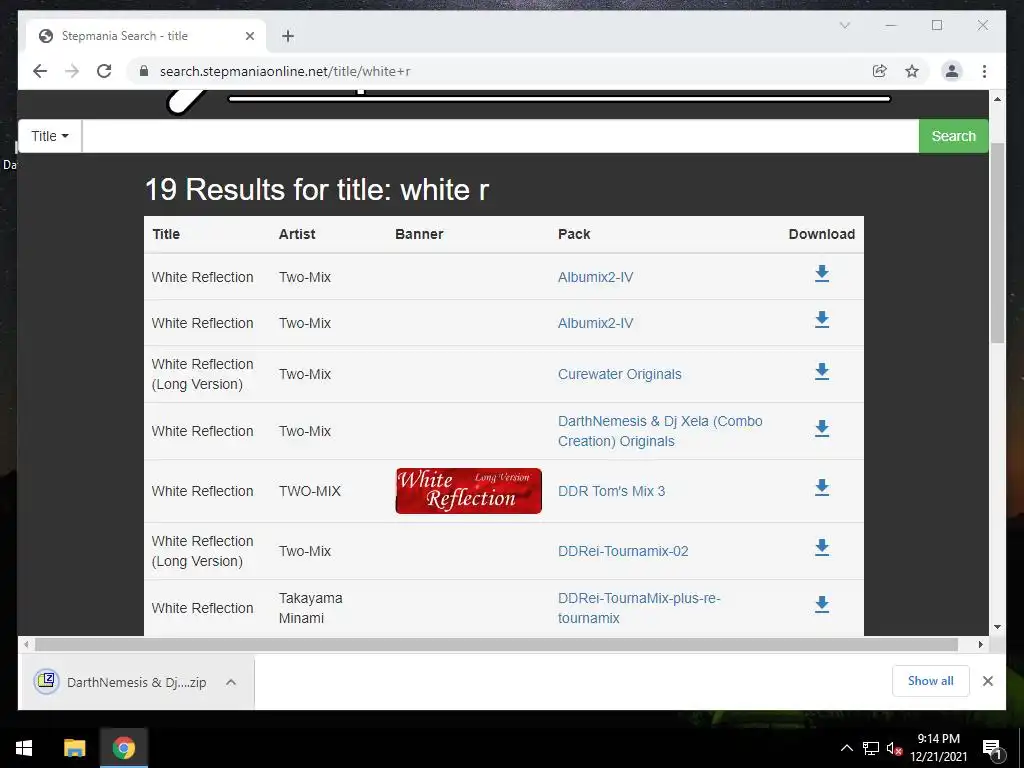The image size is (1024, 768).
Task: Click the Pack column header
Action: pyautogui.click(x=574, y=234)
